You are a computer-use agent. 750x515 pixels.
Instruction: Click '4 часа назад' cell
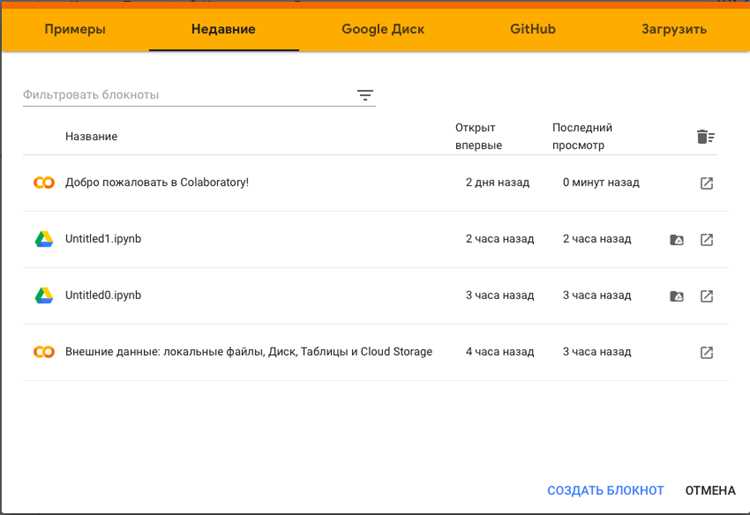point(500,351)
